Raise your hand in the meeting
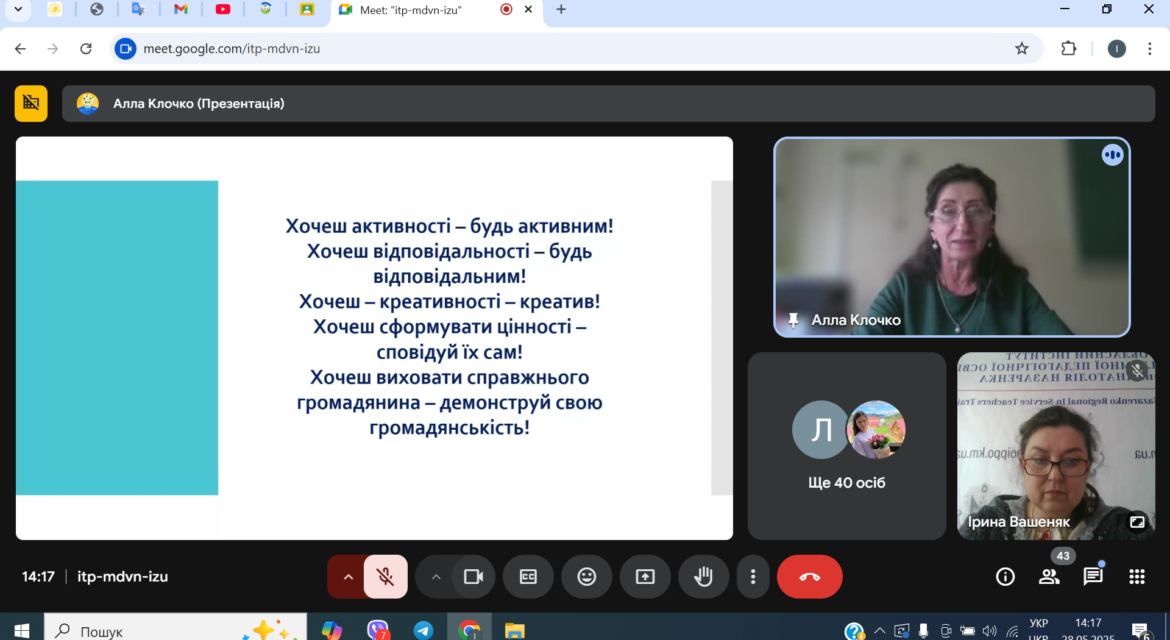The width and height of the screenshot is (1170, 640). pos(703,577)
